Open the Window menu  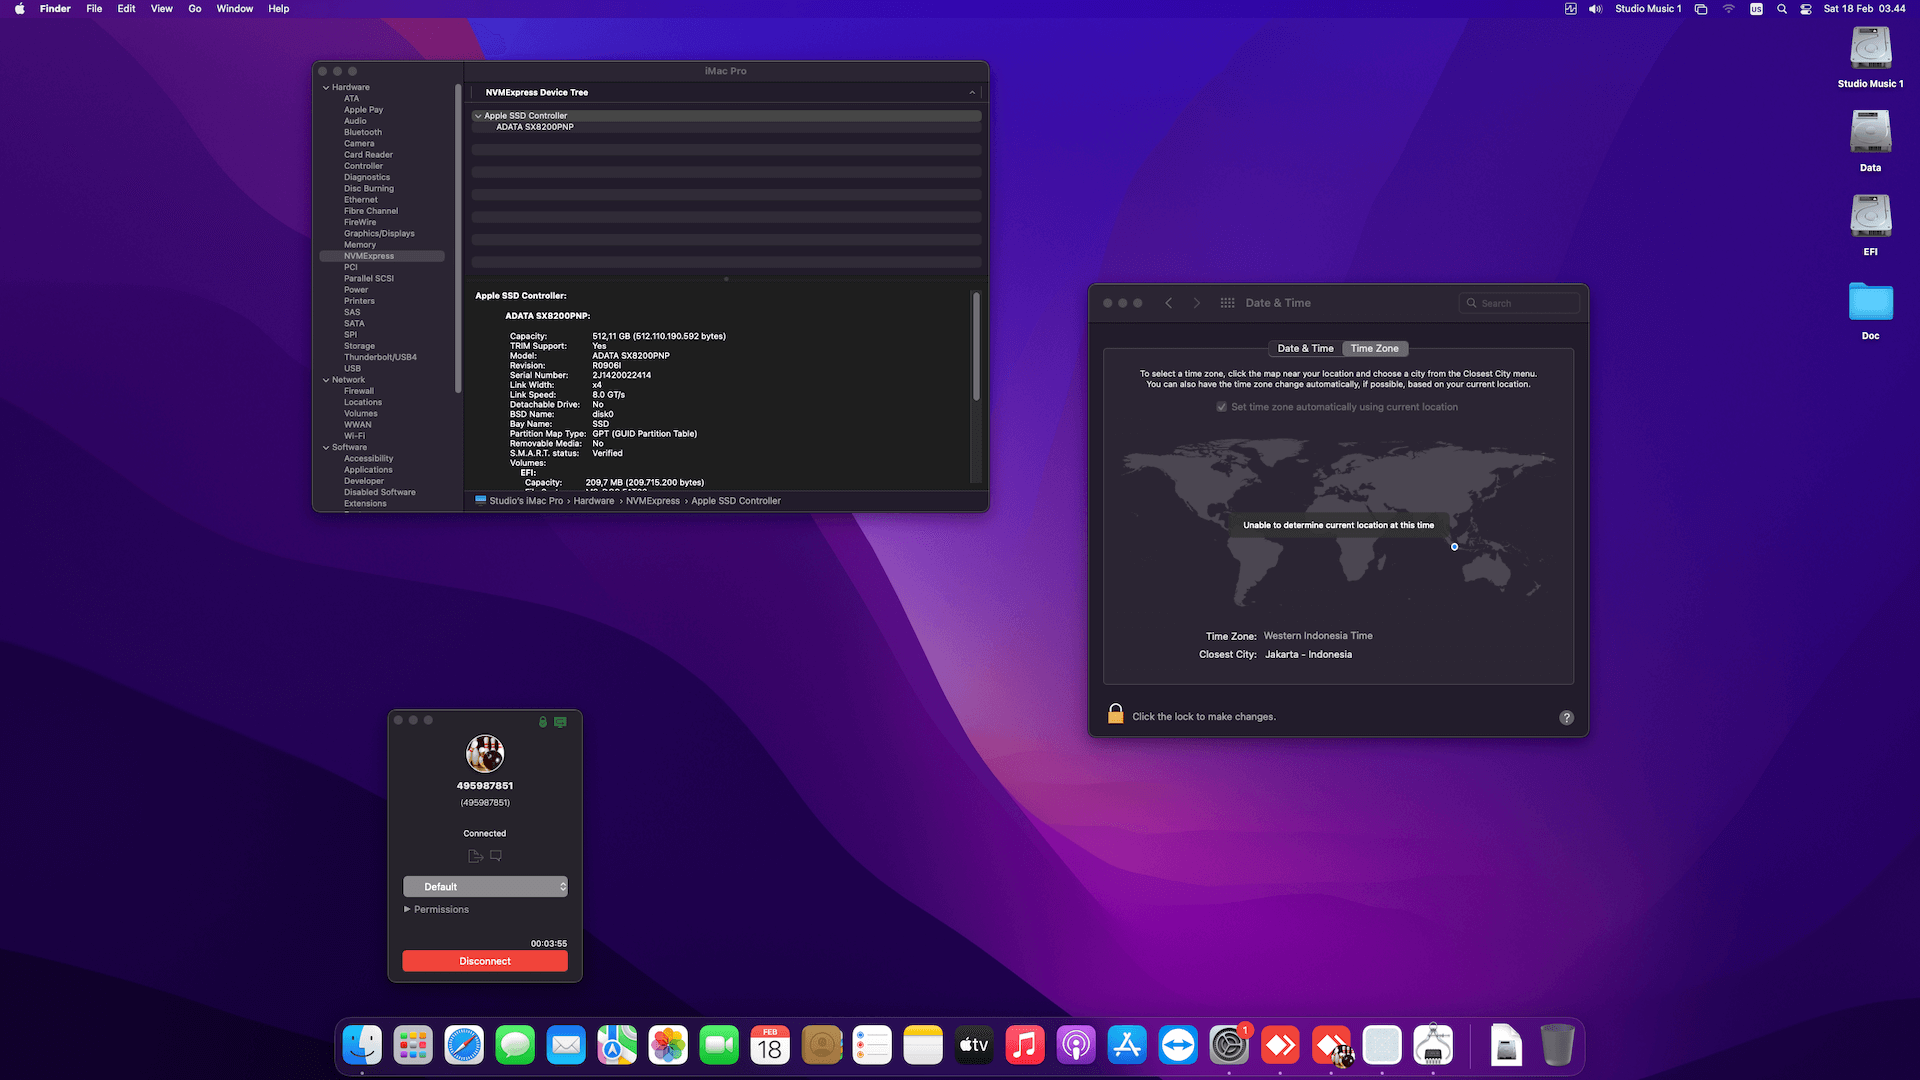[x=235, y=9]
